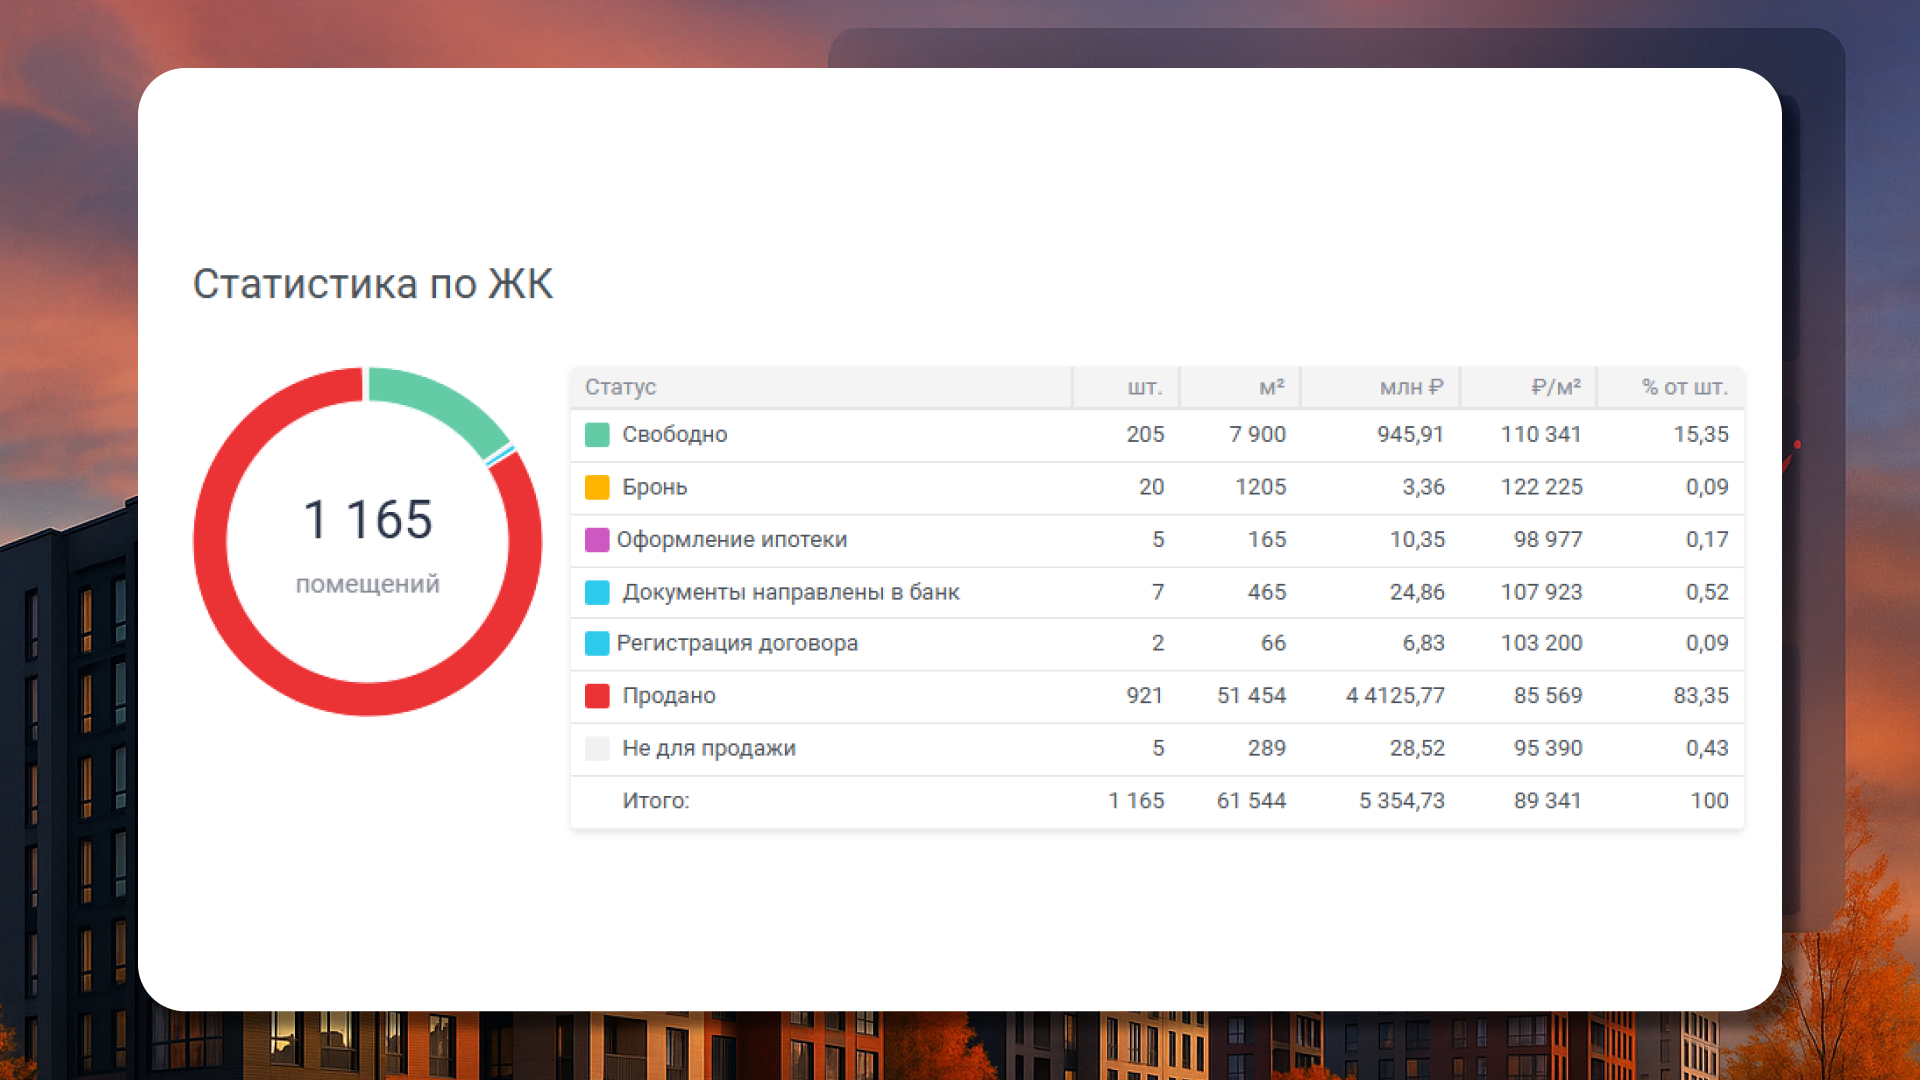The image size is (1920, 1080).
Task: Sort table by Статус column header
Action: (620, 387)
